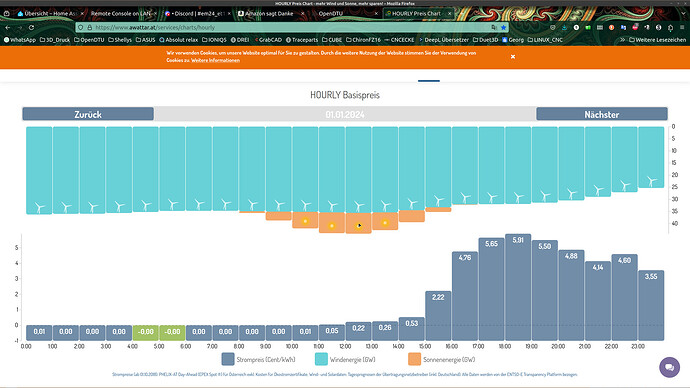Close the HOURLY Preis Chart tab

449,14
